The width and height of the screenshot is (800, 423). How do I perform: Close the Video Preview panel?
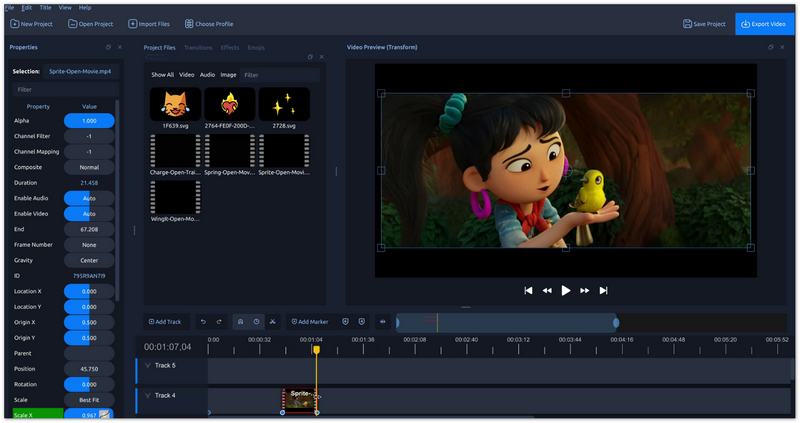coord(782,47)
